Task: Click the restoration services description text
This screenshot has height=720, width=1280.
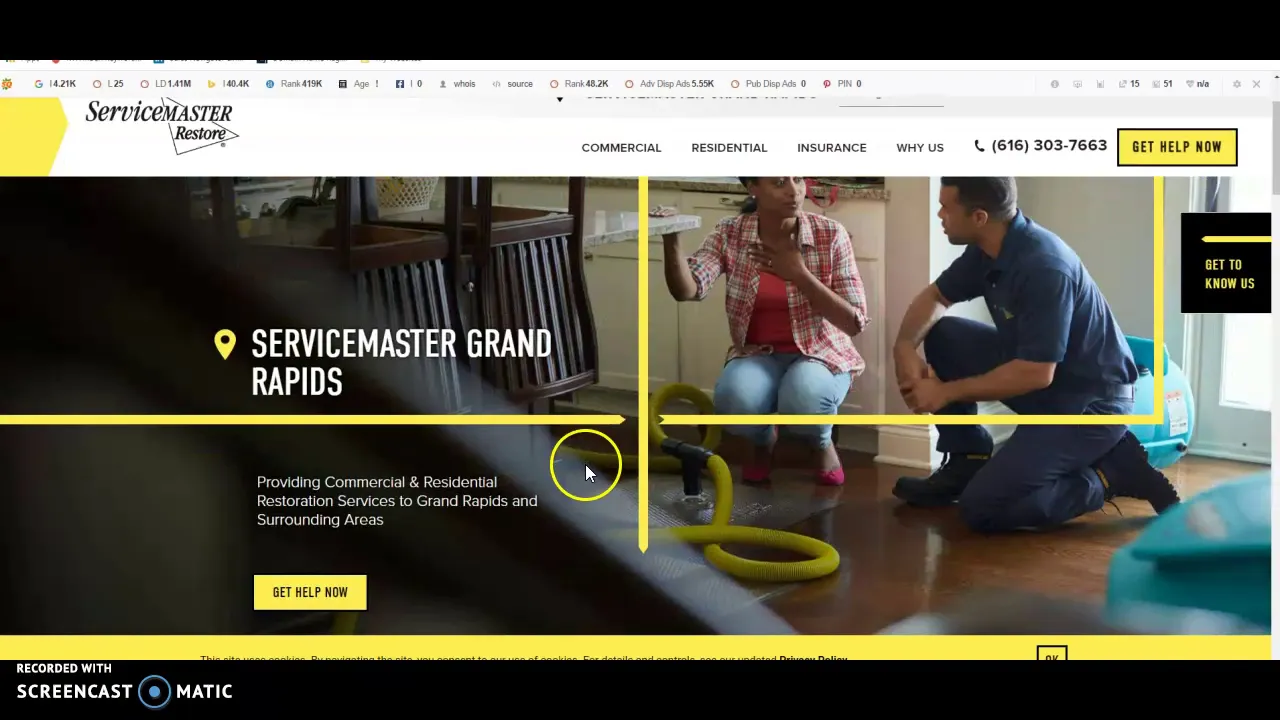Action: (x=397, y=501)
